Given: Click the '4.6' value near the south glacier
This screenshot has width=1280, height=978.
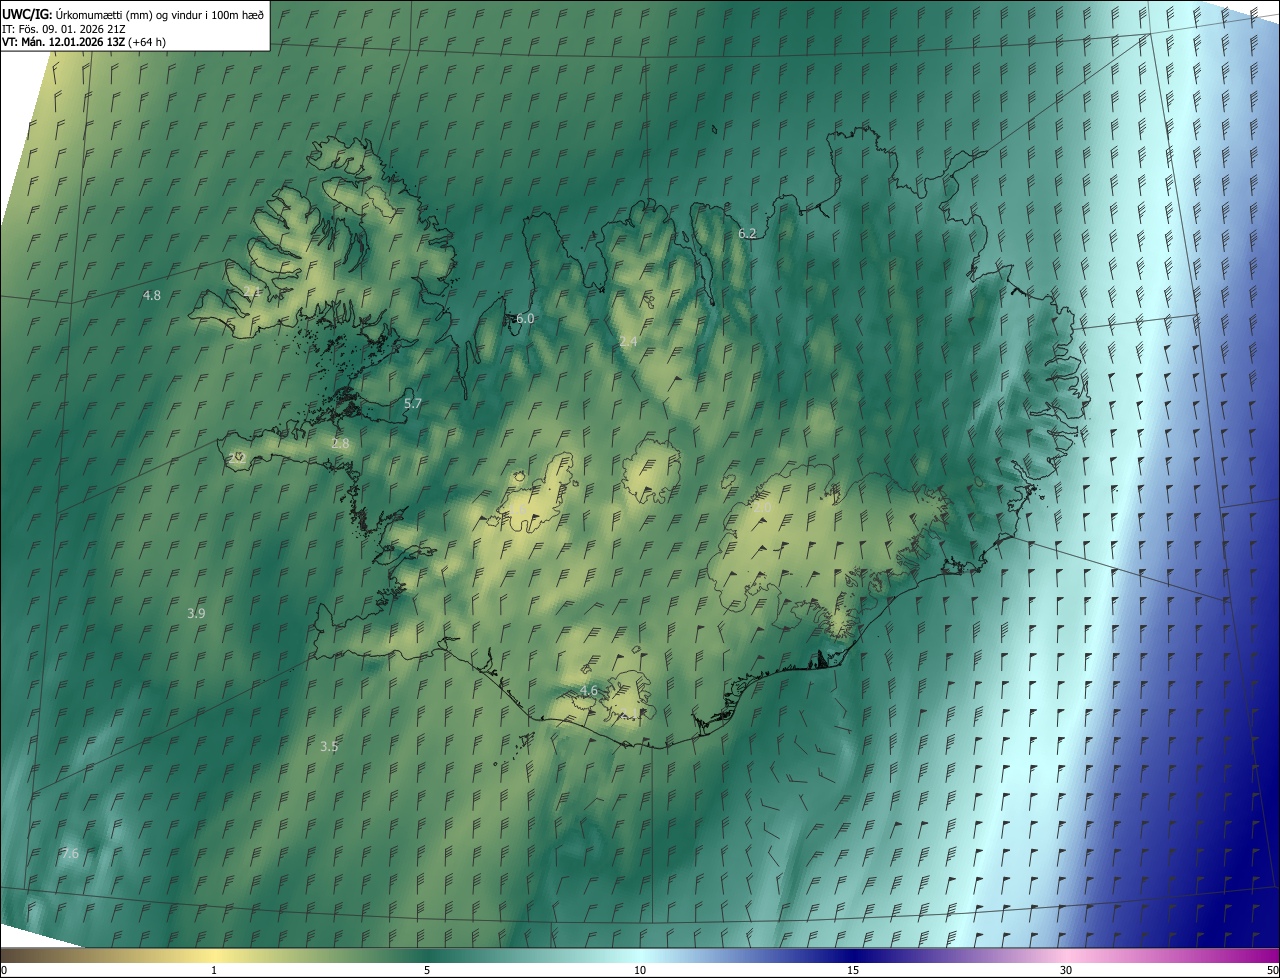Looking at the screenshot, I should 589,691.
